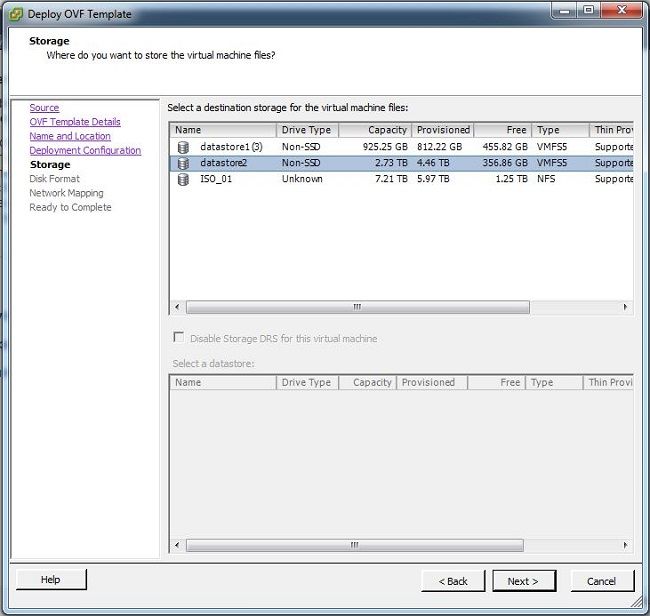
Task: Open Deployment Configuration step
Action: click(x=85, y=150)
